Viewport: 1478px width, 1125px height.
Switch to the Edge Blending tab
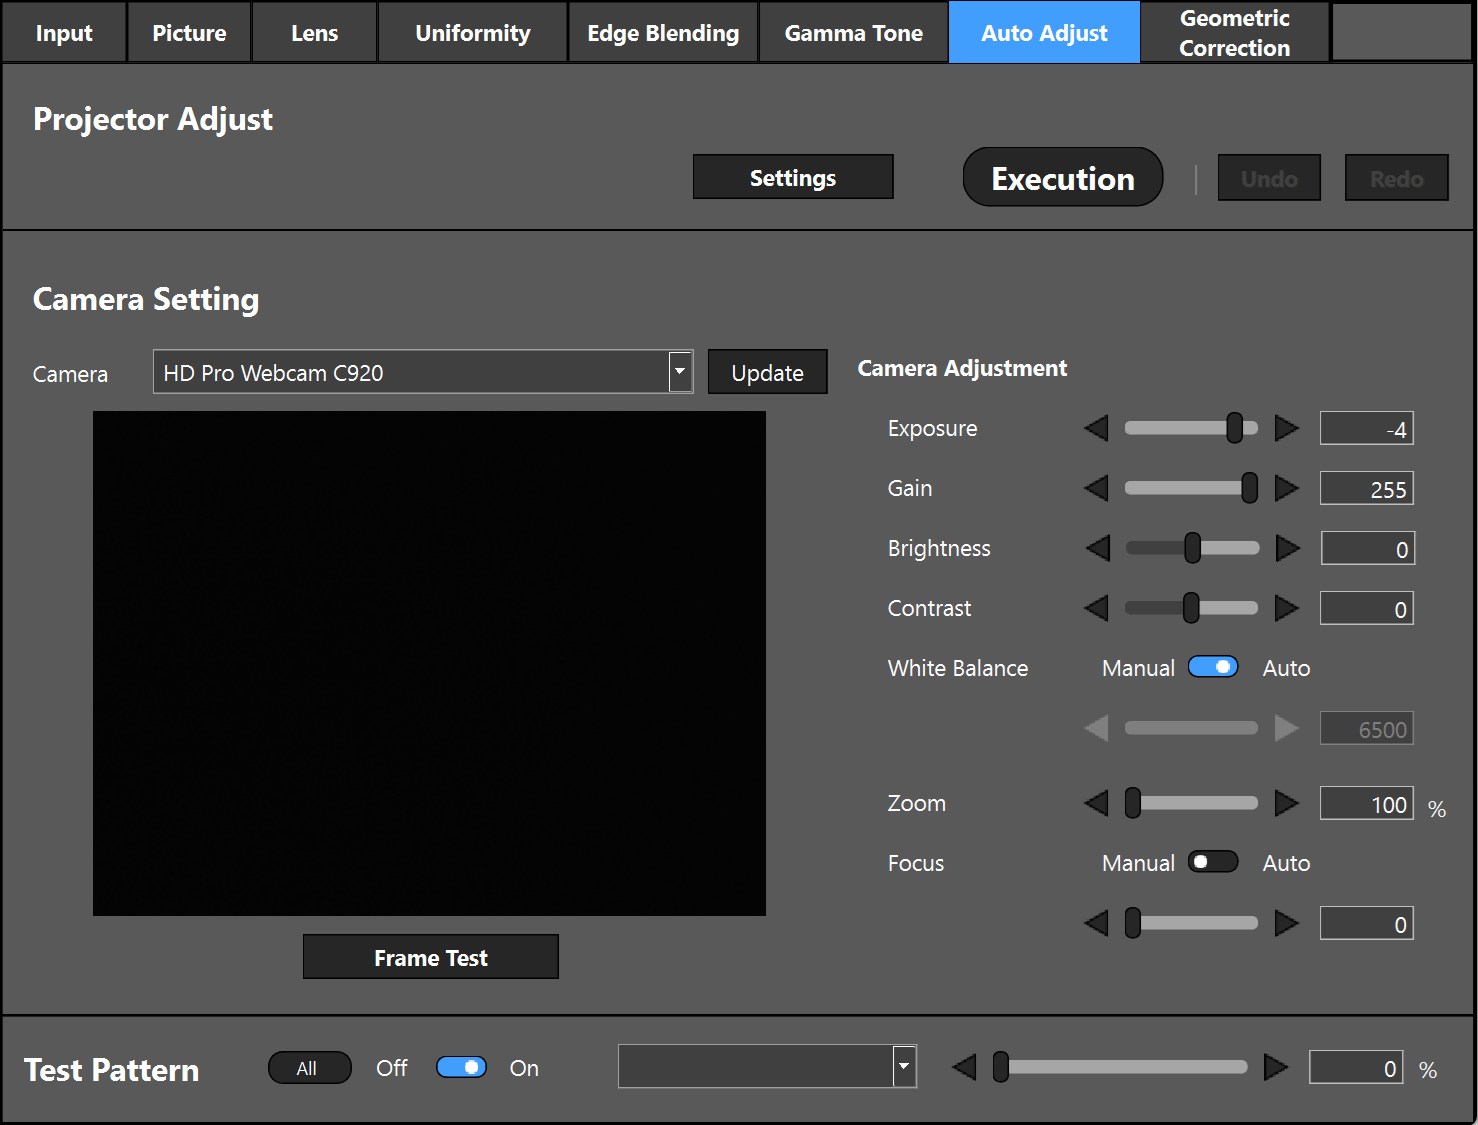click(663, 33)
